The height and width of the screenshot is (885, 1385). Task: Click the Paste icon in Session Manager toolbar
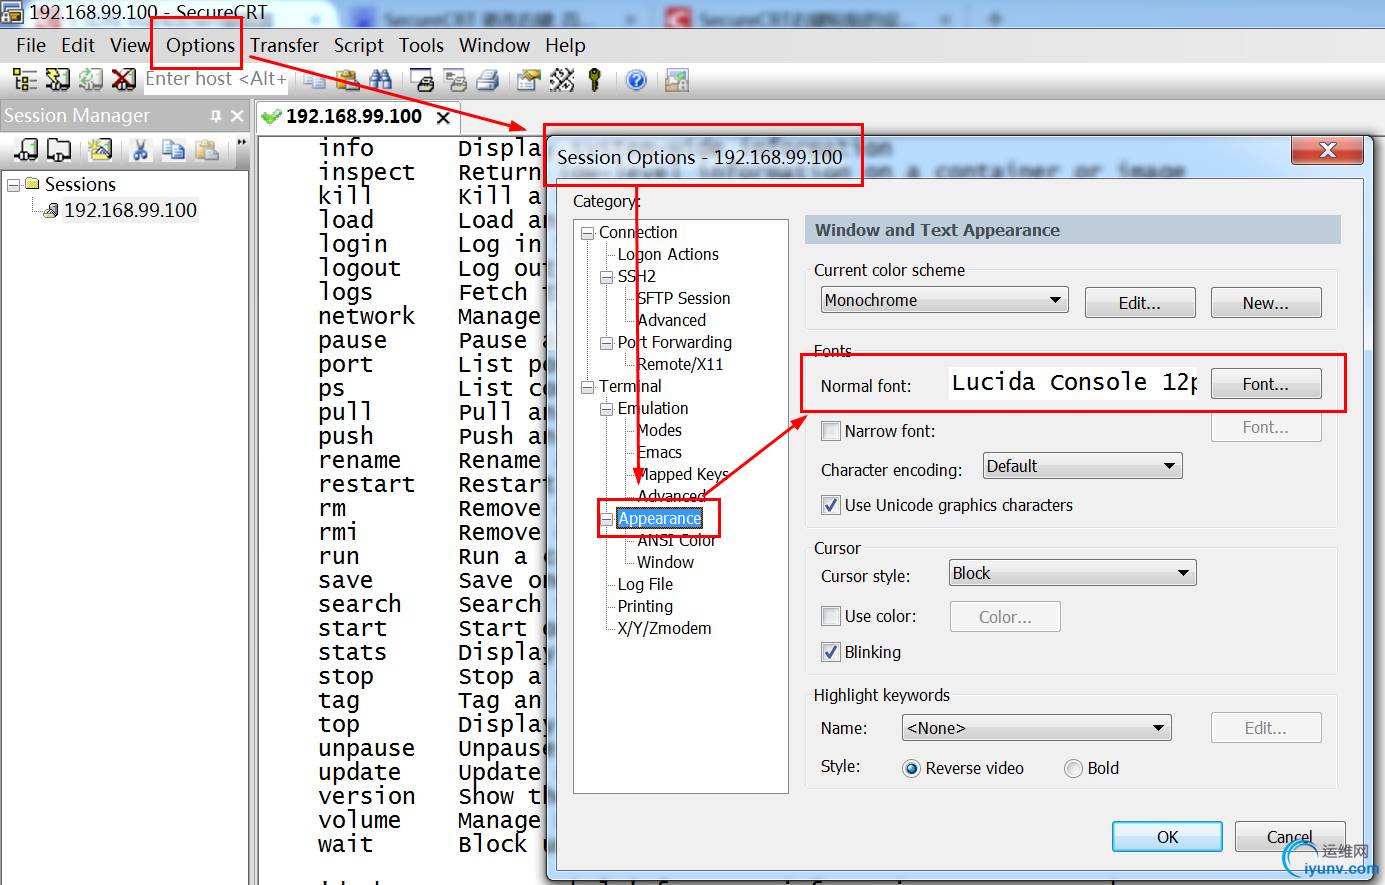(207, 150)
